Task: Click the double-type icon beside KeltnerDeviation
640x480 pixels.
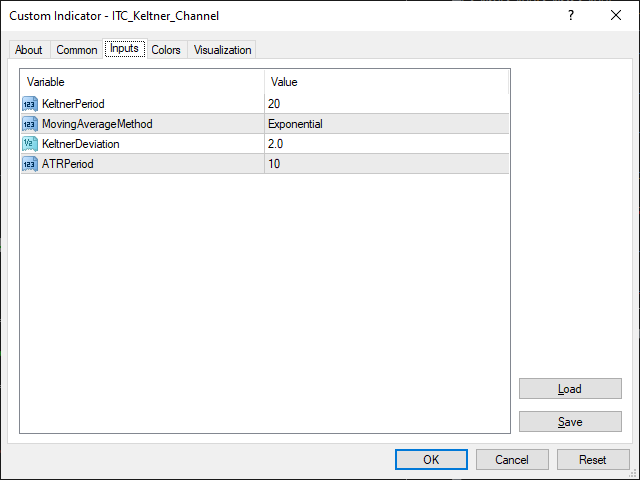Action: tap(30, 144)
